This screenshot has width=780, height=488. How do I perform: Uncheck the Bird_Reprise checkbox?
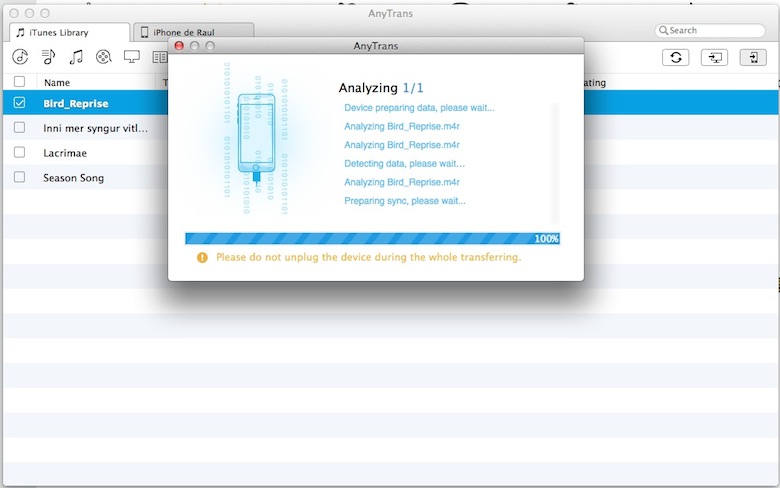(19, 102)
